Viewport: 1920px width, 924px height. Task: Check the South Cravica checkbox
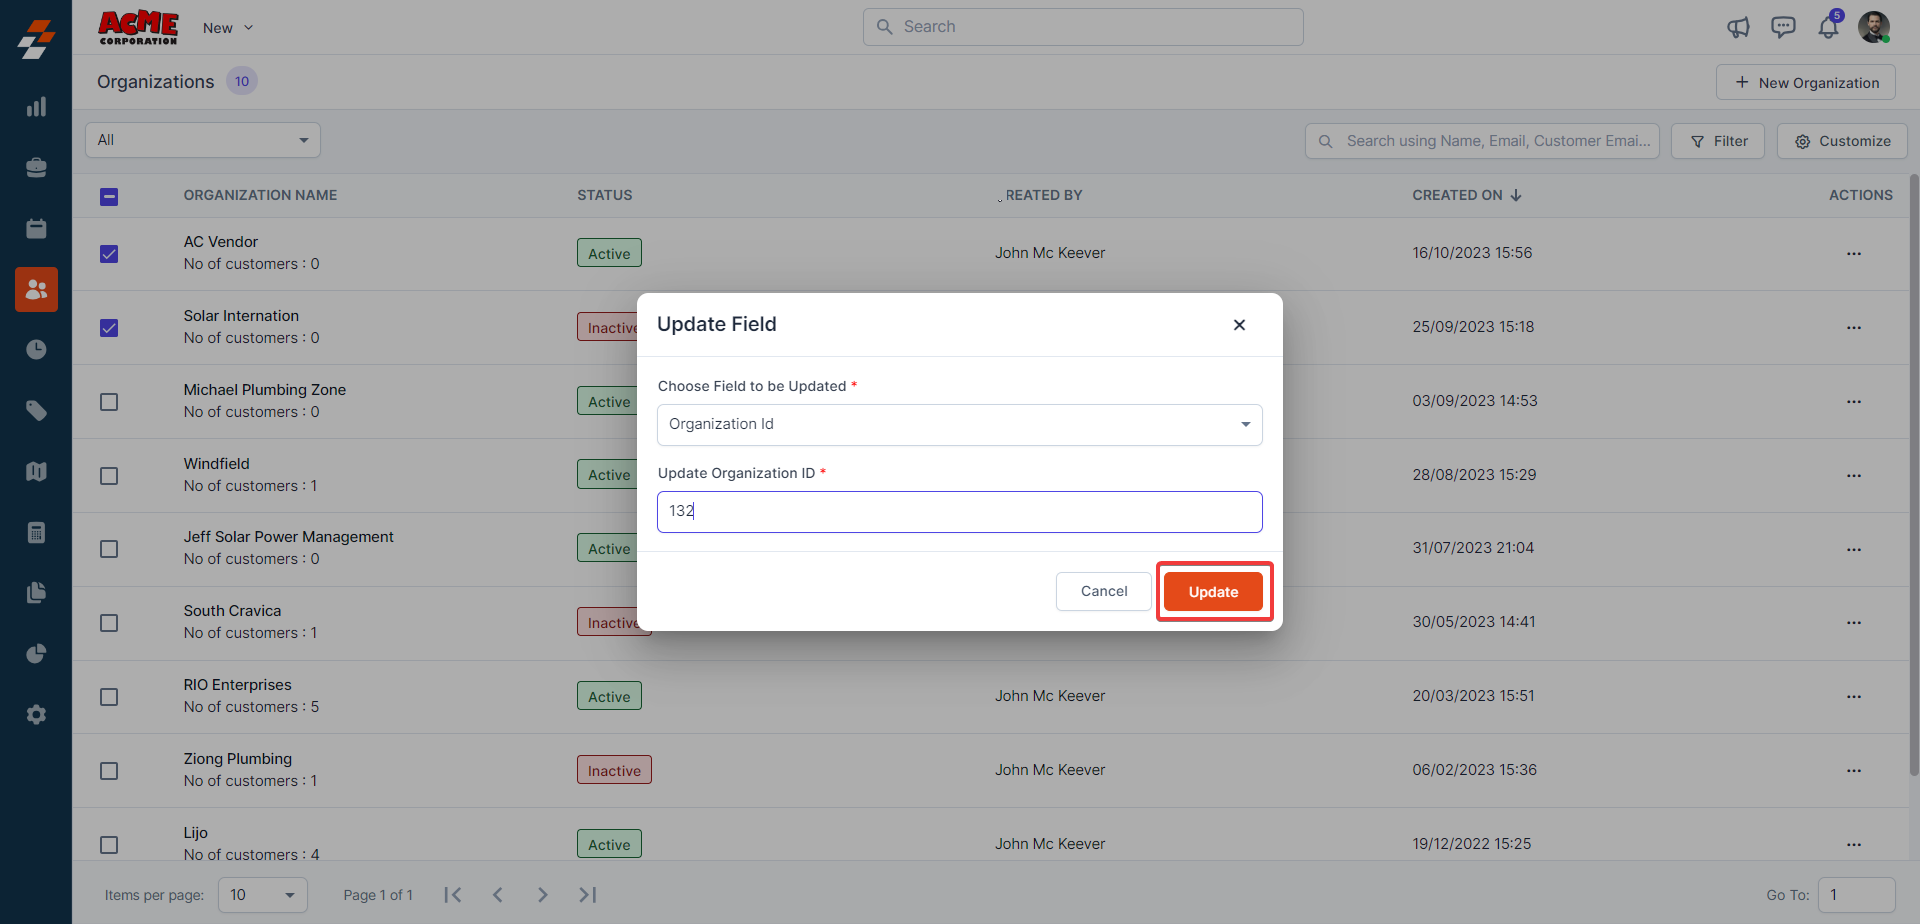(x=109, y=623)
